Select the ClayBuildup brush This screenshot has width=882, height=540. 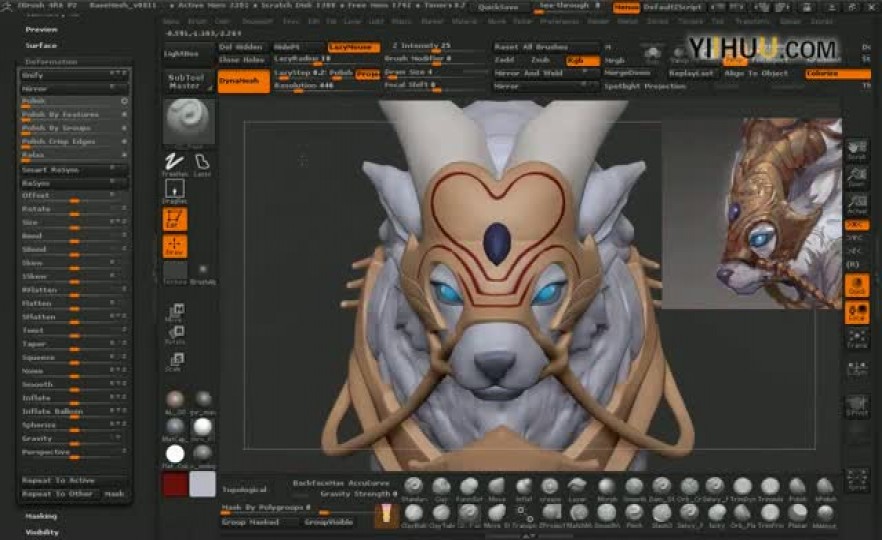point(414,515)
